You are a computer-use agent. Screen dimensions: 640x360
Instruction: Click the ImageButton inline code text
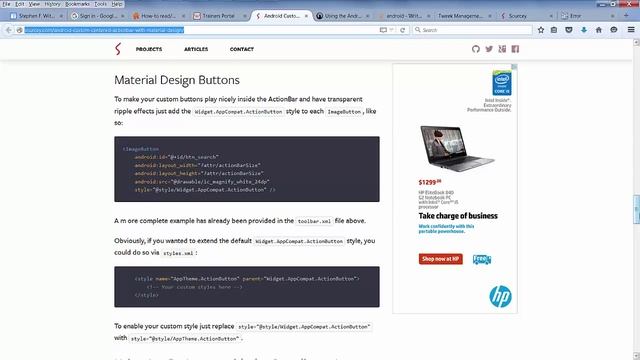344,112
